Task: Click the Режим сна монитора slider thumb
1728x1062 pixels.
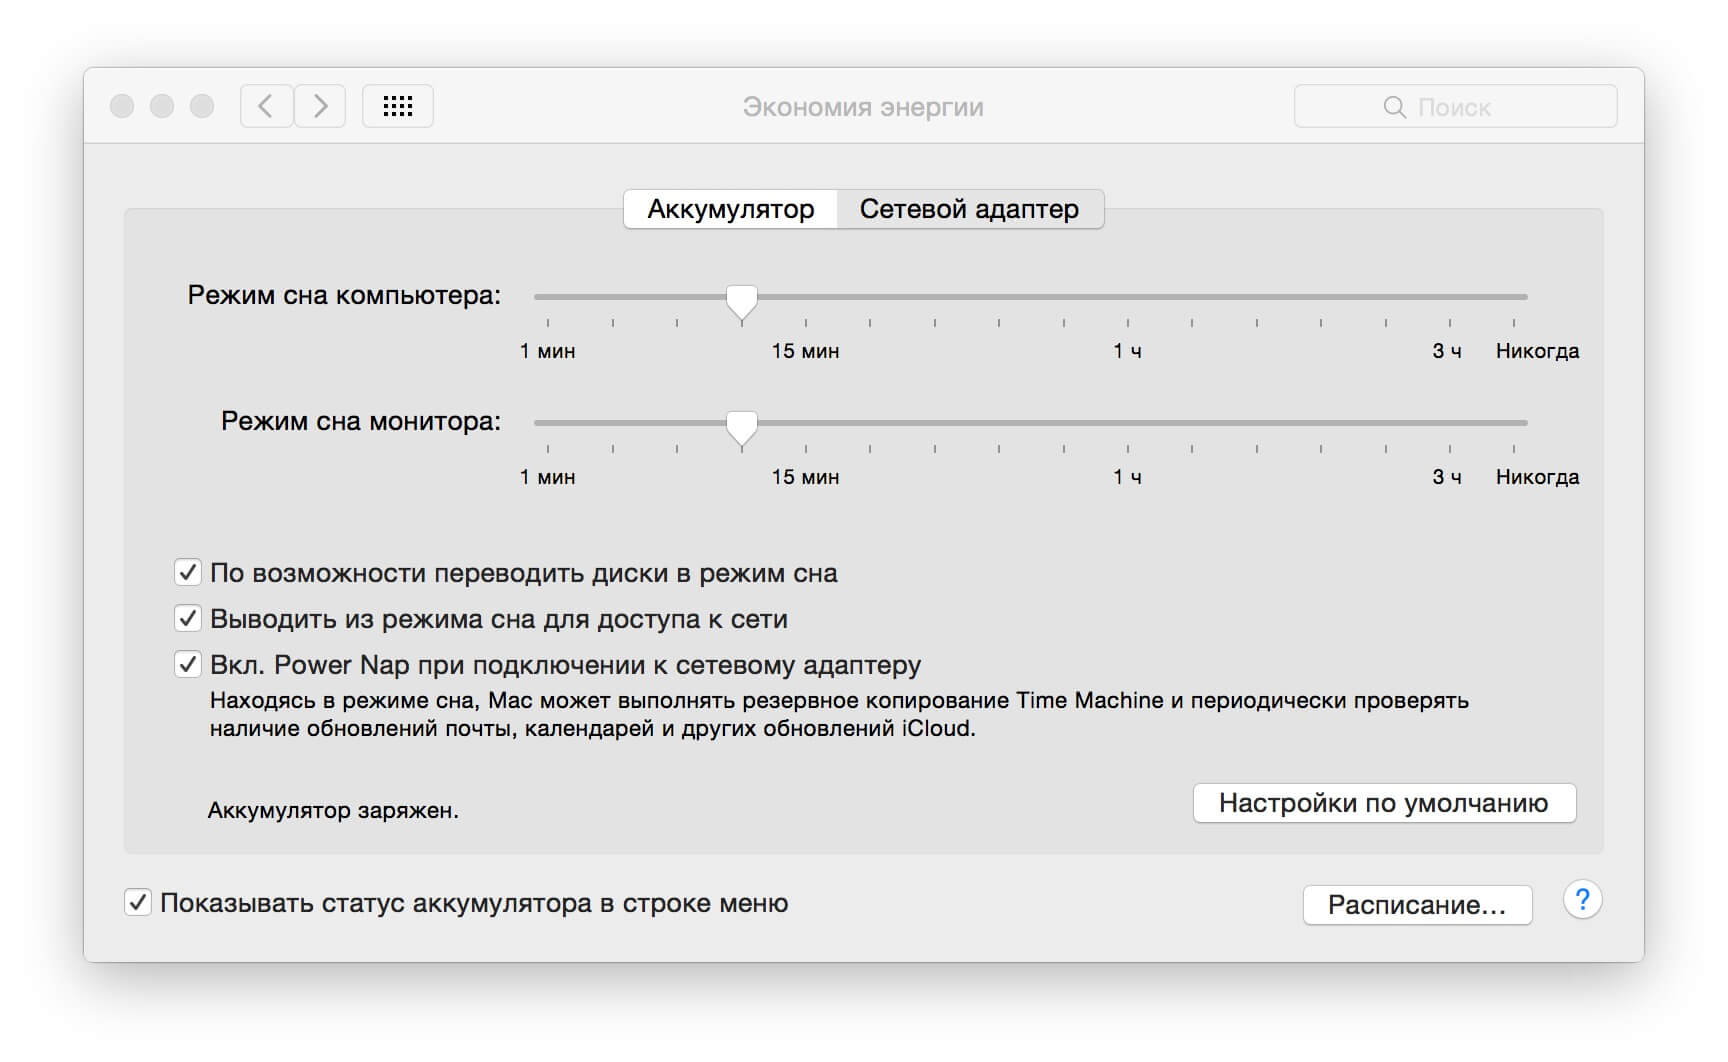Action: tap(741, 427)
